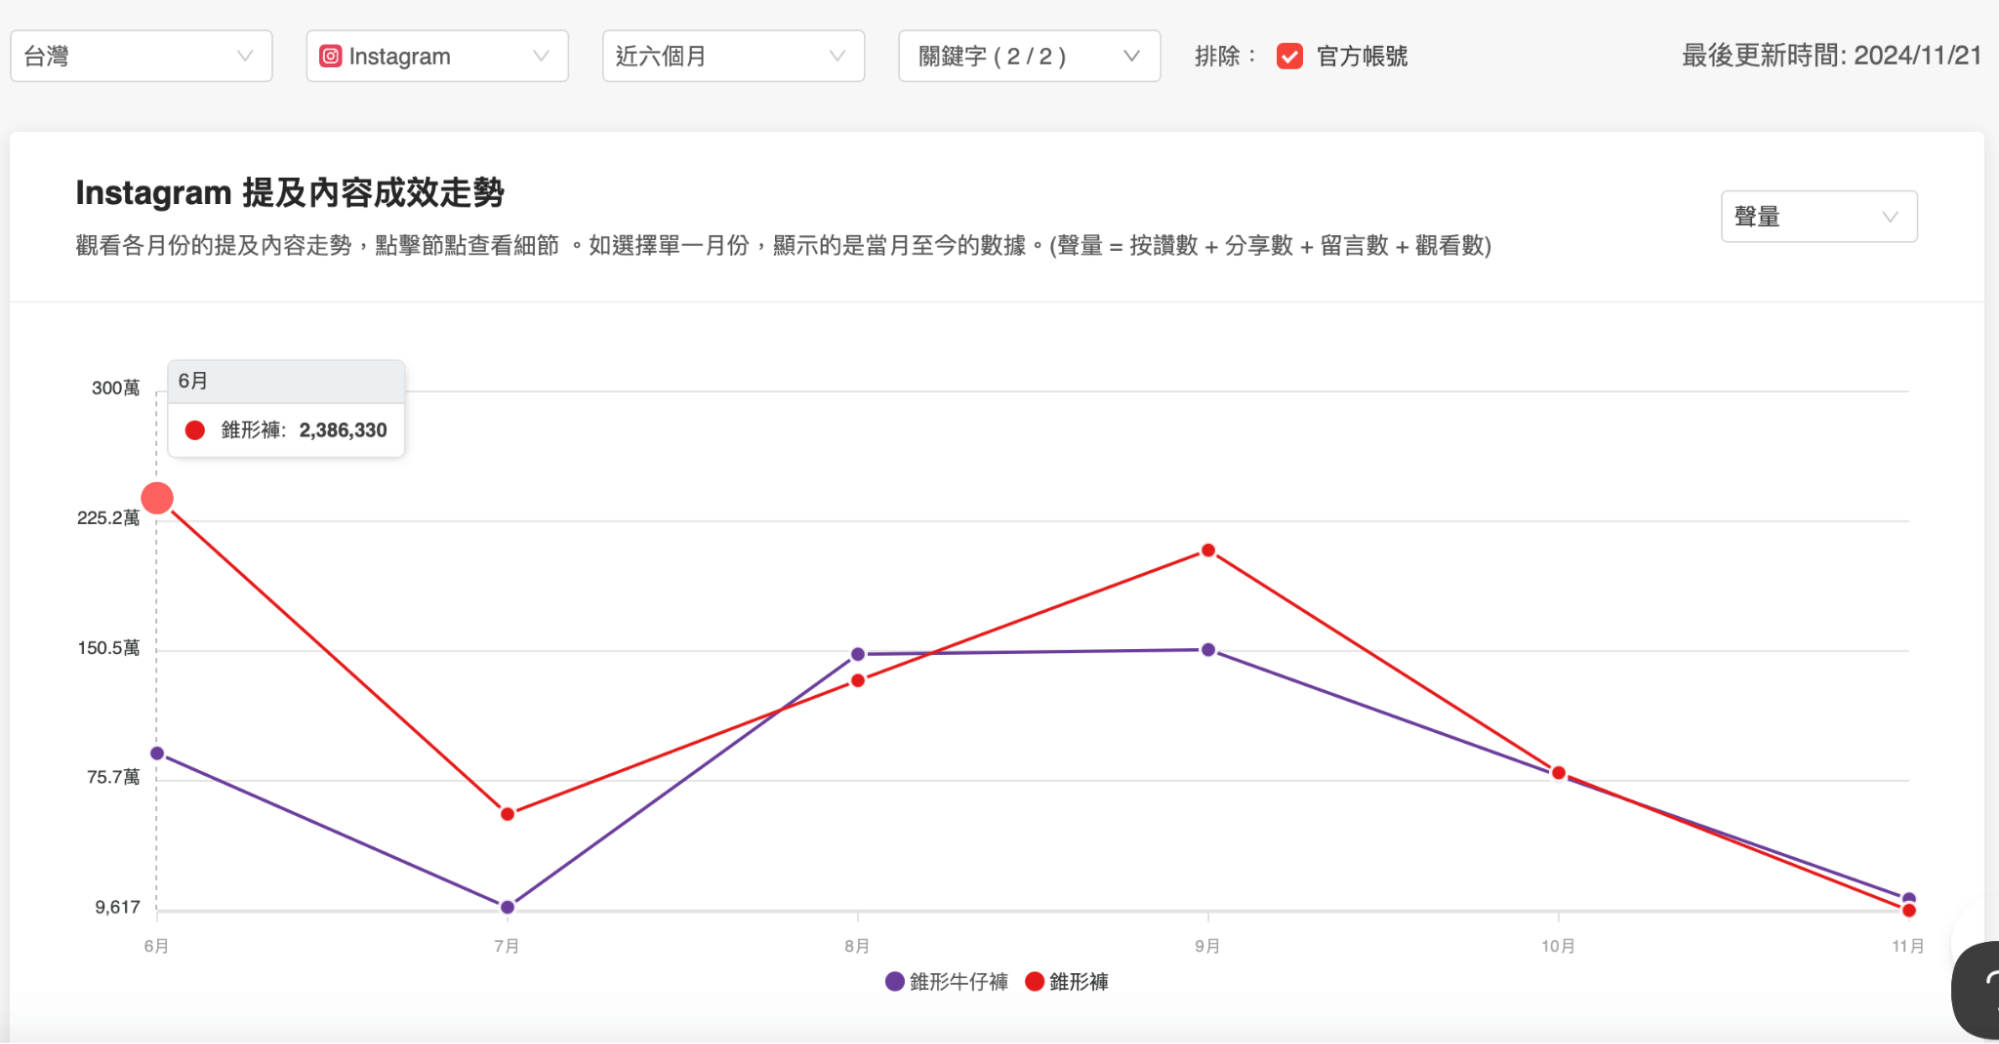
Task: Click the 75.7萬 y-axis label
Action: coord(113,777)
